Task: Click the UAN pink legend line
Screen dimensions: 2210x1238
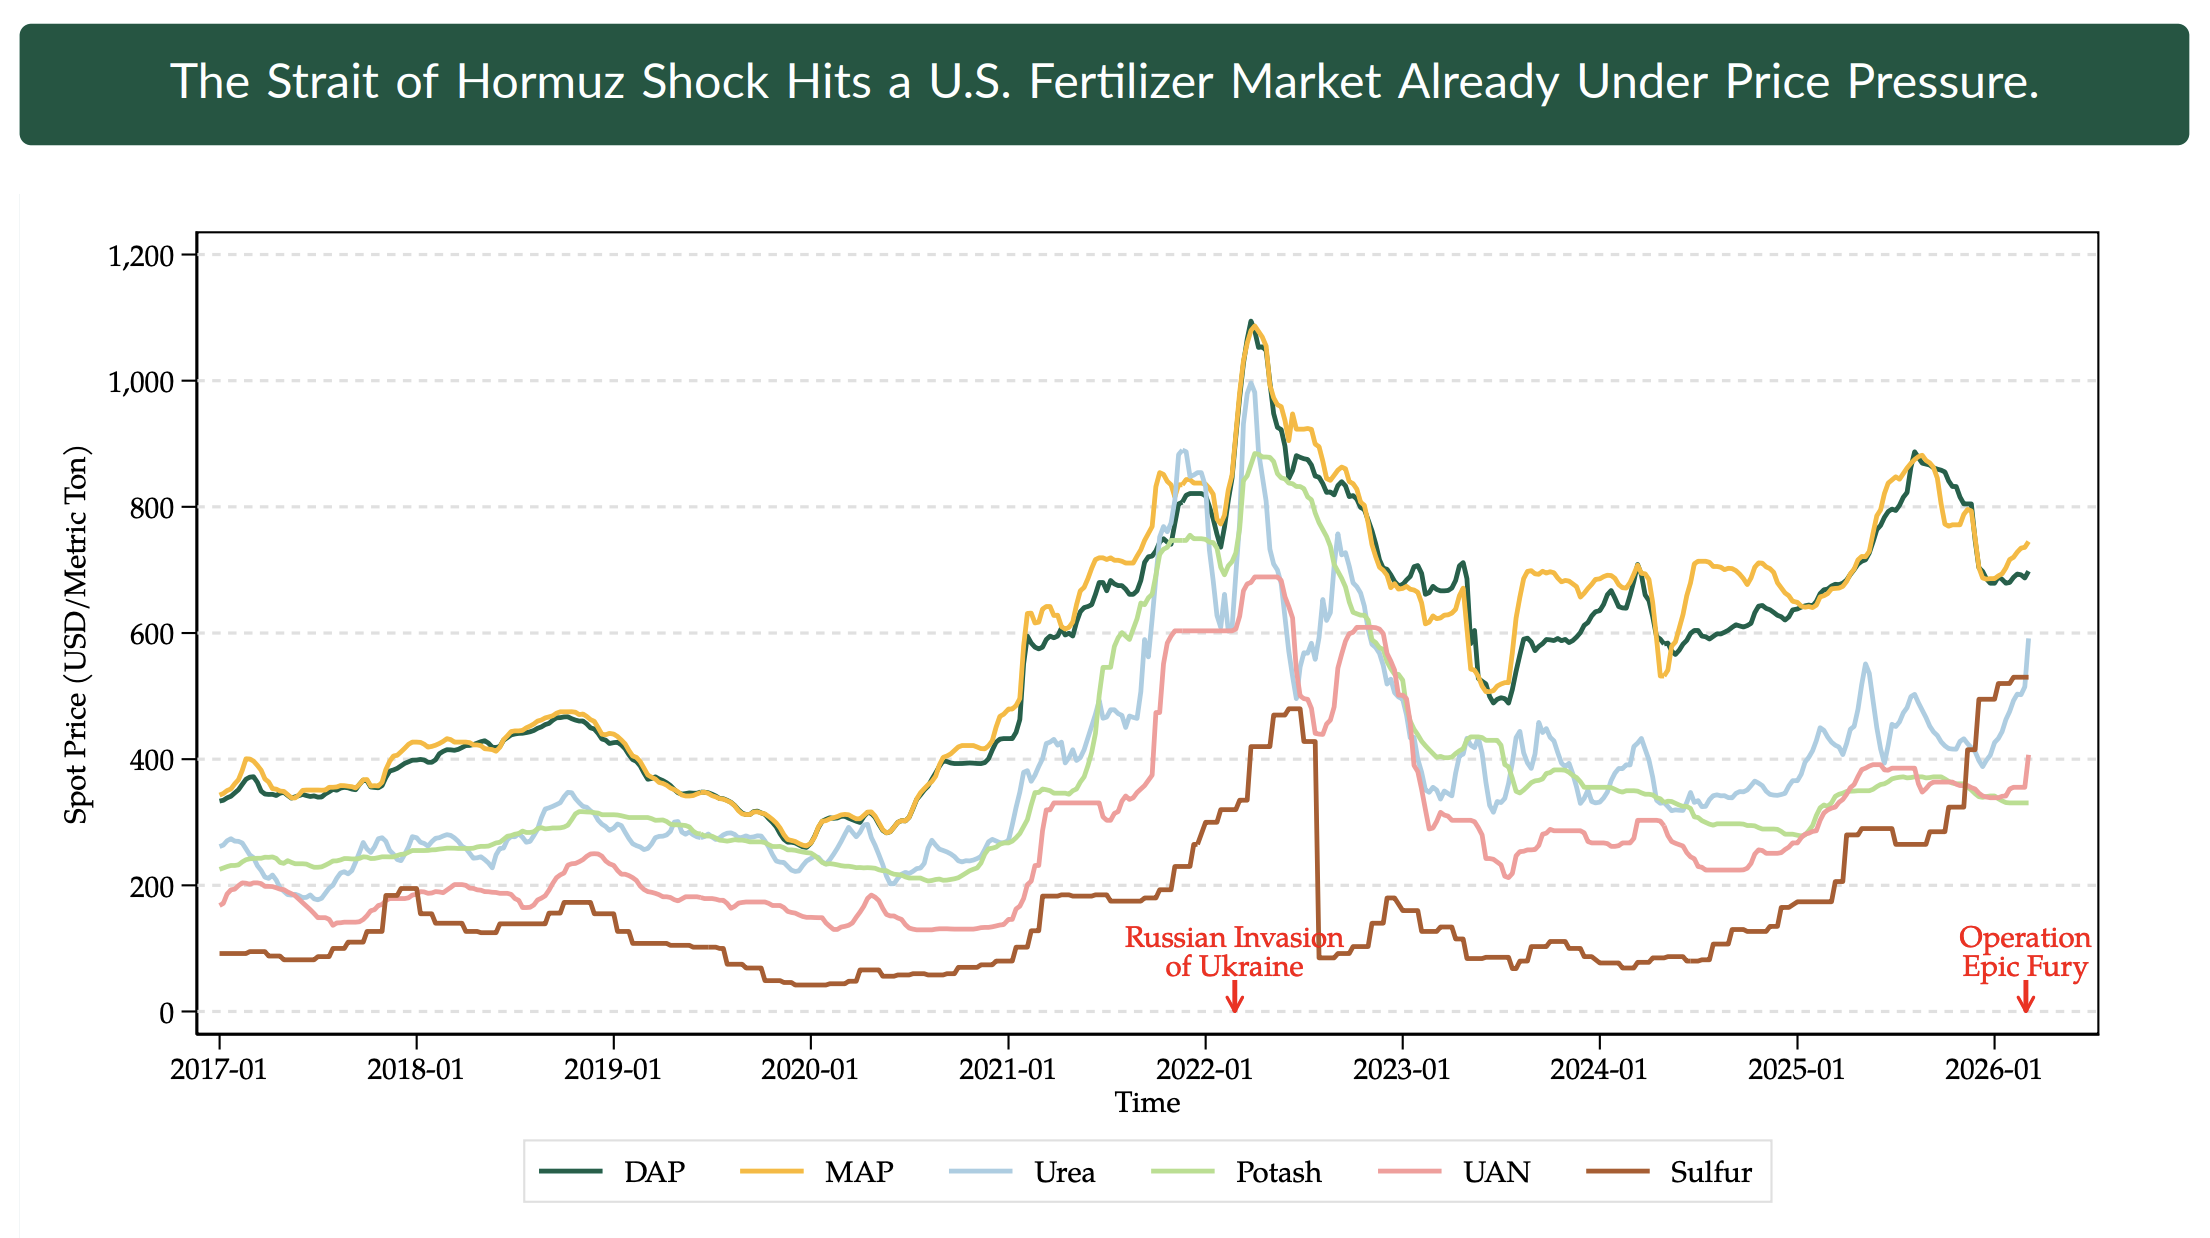Action: [x=1409, y=1171]
